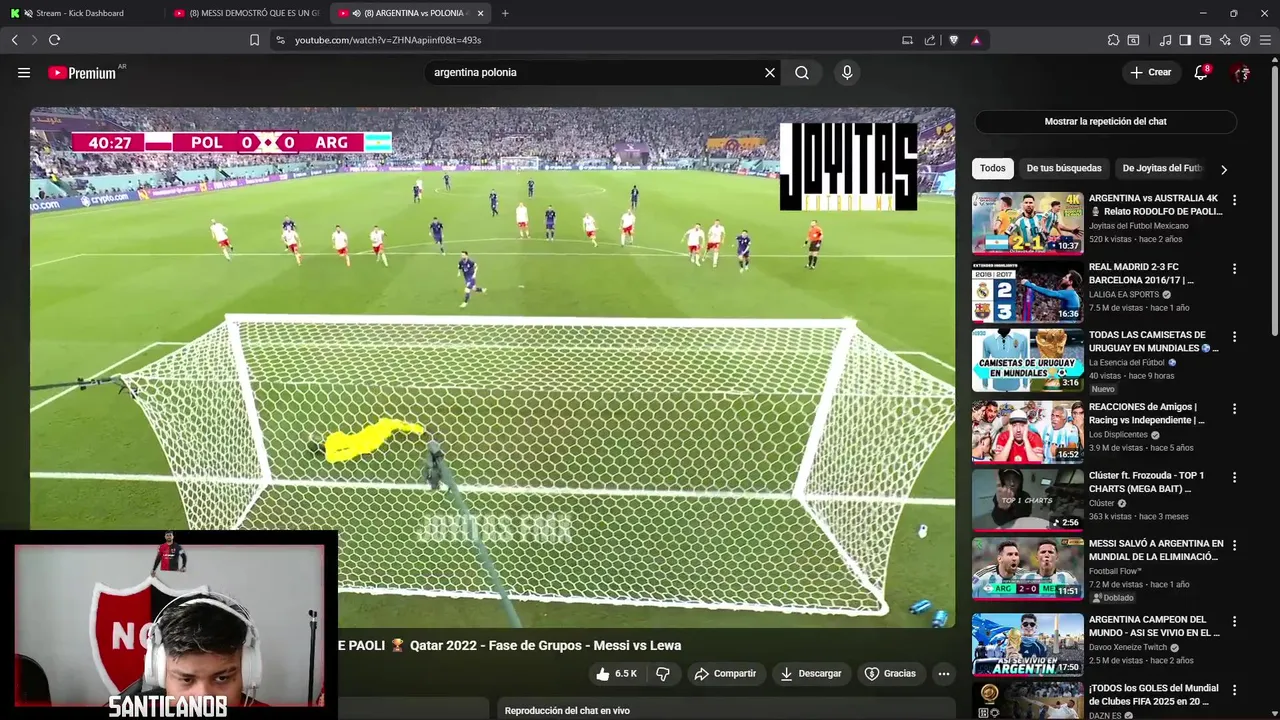Open Leo AI sparkle icon
The height and width of the screenshot is (720, 1280).
pos(1225,40)
